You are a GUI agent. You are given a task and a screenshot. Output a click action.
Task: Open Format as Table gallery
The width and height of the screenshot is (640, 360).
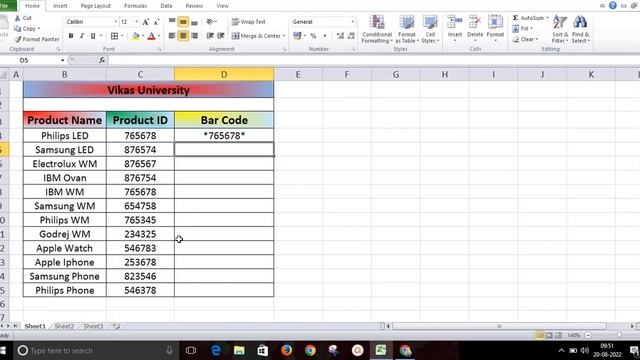pyautogui.click(x=407, y=29)
